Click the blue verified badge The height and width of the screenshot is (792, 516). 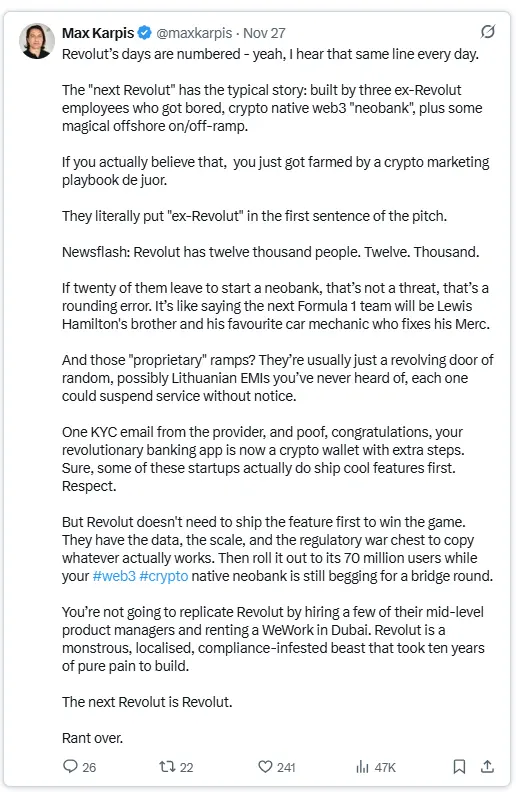[x=144, y=33]
